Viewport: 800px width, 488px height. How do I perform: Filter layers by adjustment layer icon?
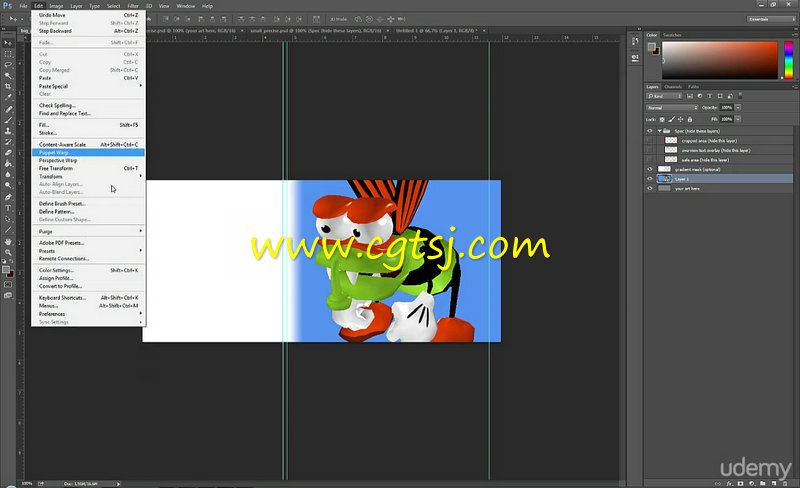699,96
